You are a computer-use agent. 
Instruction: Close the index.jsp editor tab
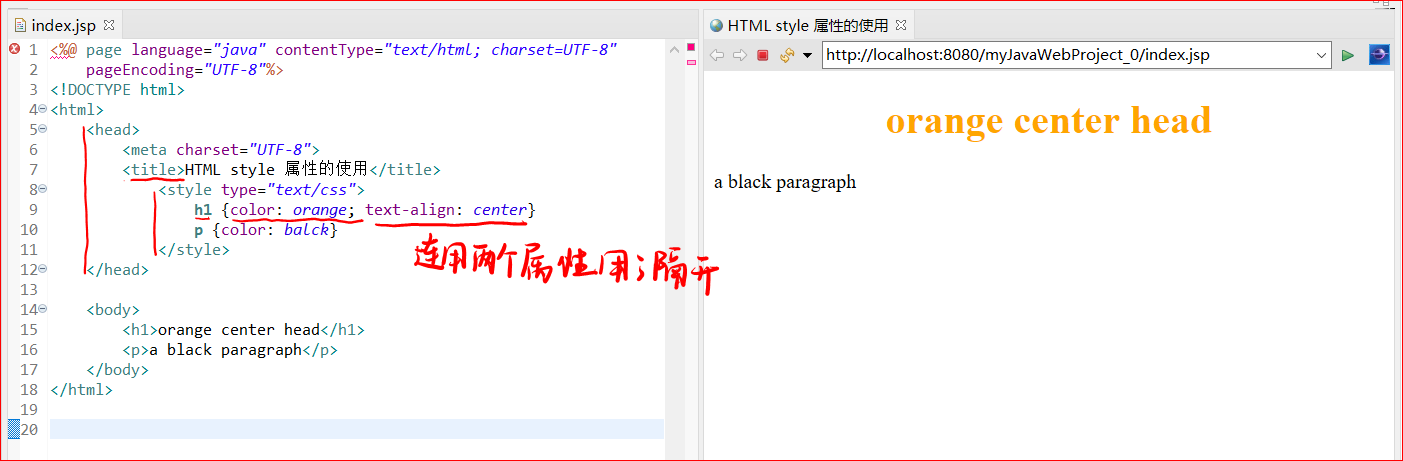pos(109,24)
